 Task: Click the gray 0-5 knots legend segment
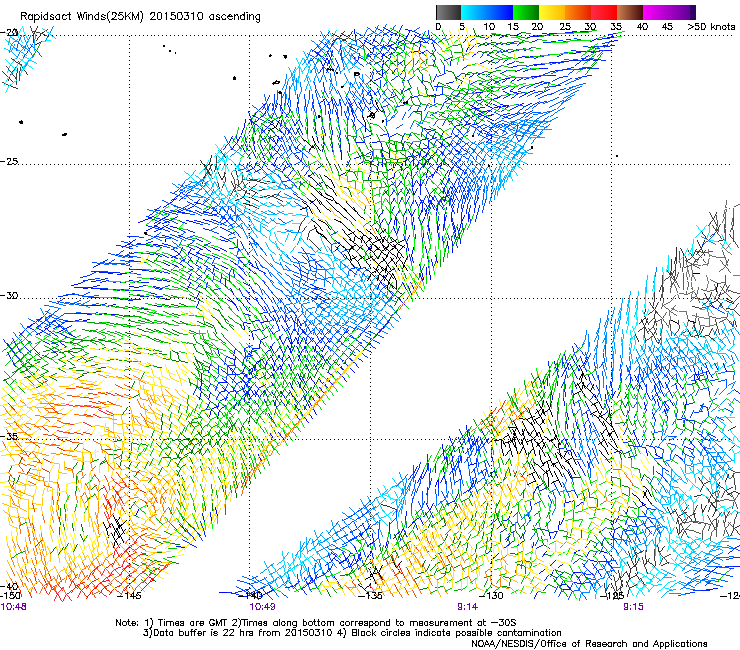(448, 12)
